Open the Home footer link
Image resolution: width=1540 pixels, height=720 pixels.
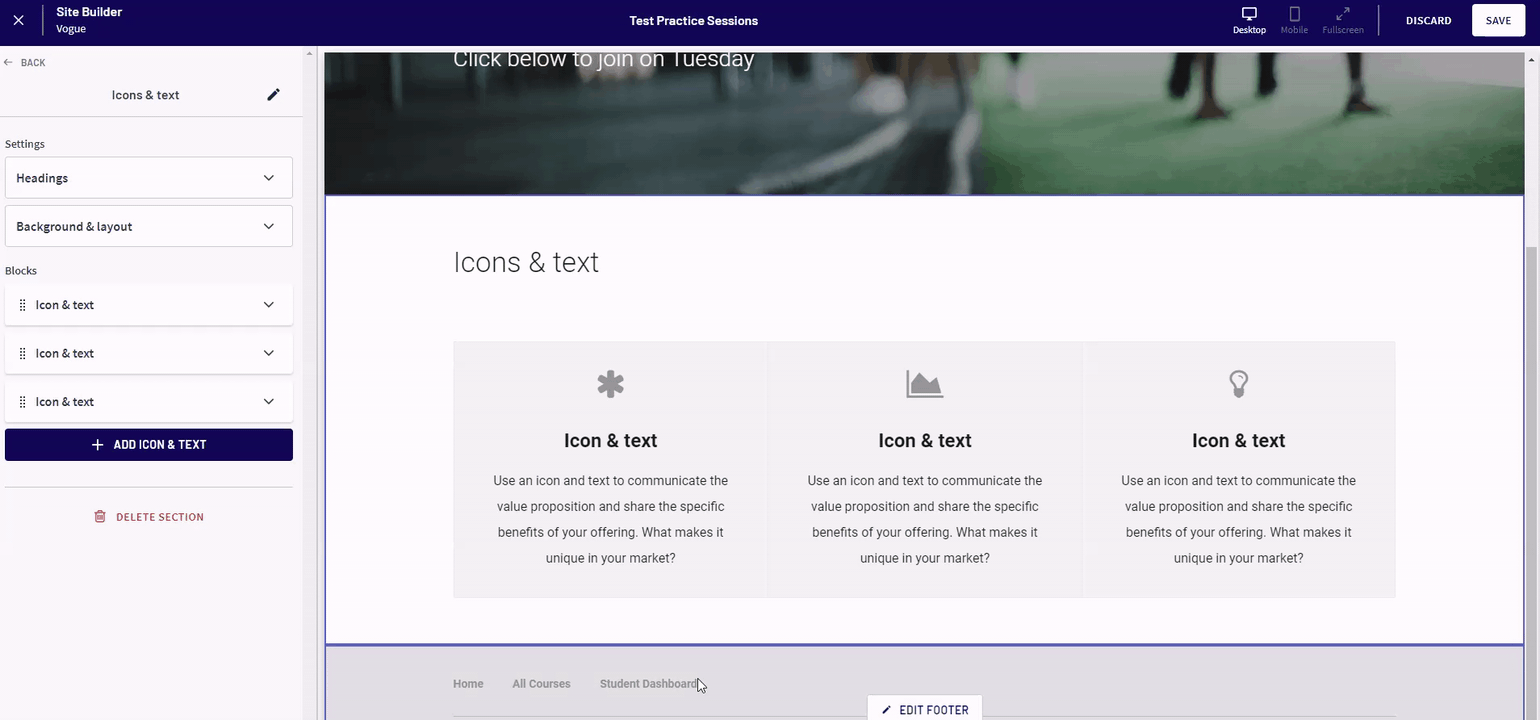coord(468,683)
